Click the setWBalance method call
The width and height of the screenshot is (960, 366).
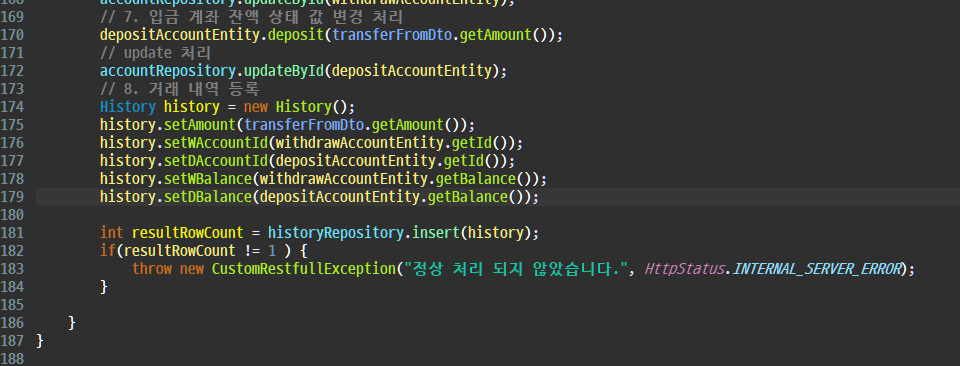click(x=208, y=179)
